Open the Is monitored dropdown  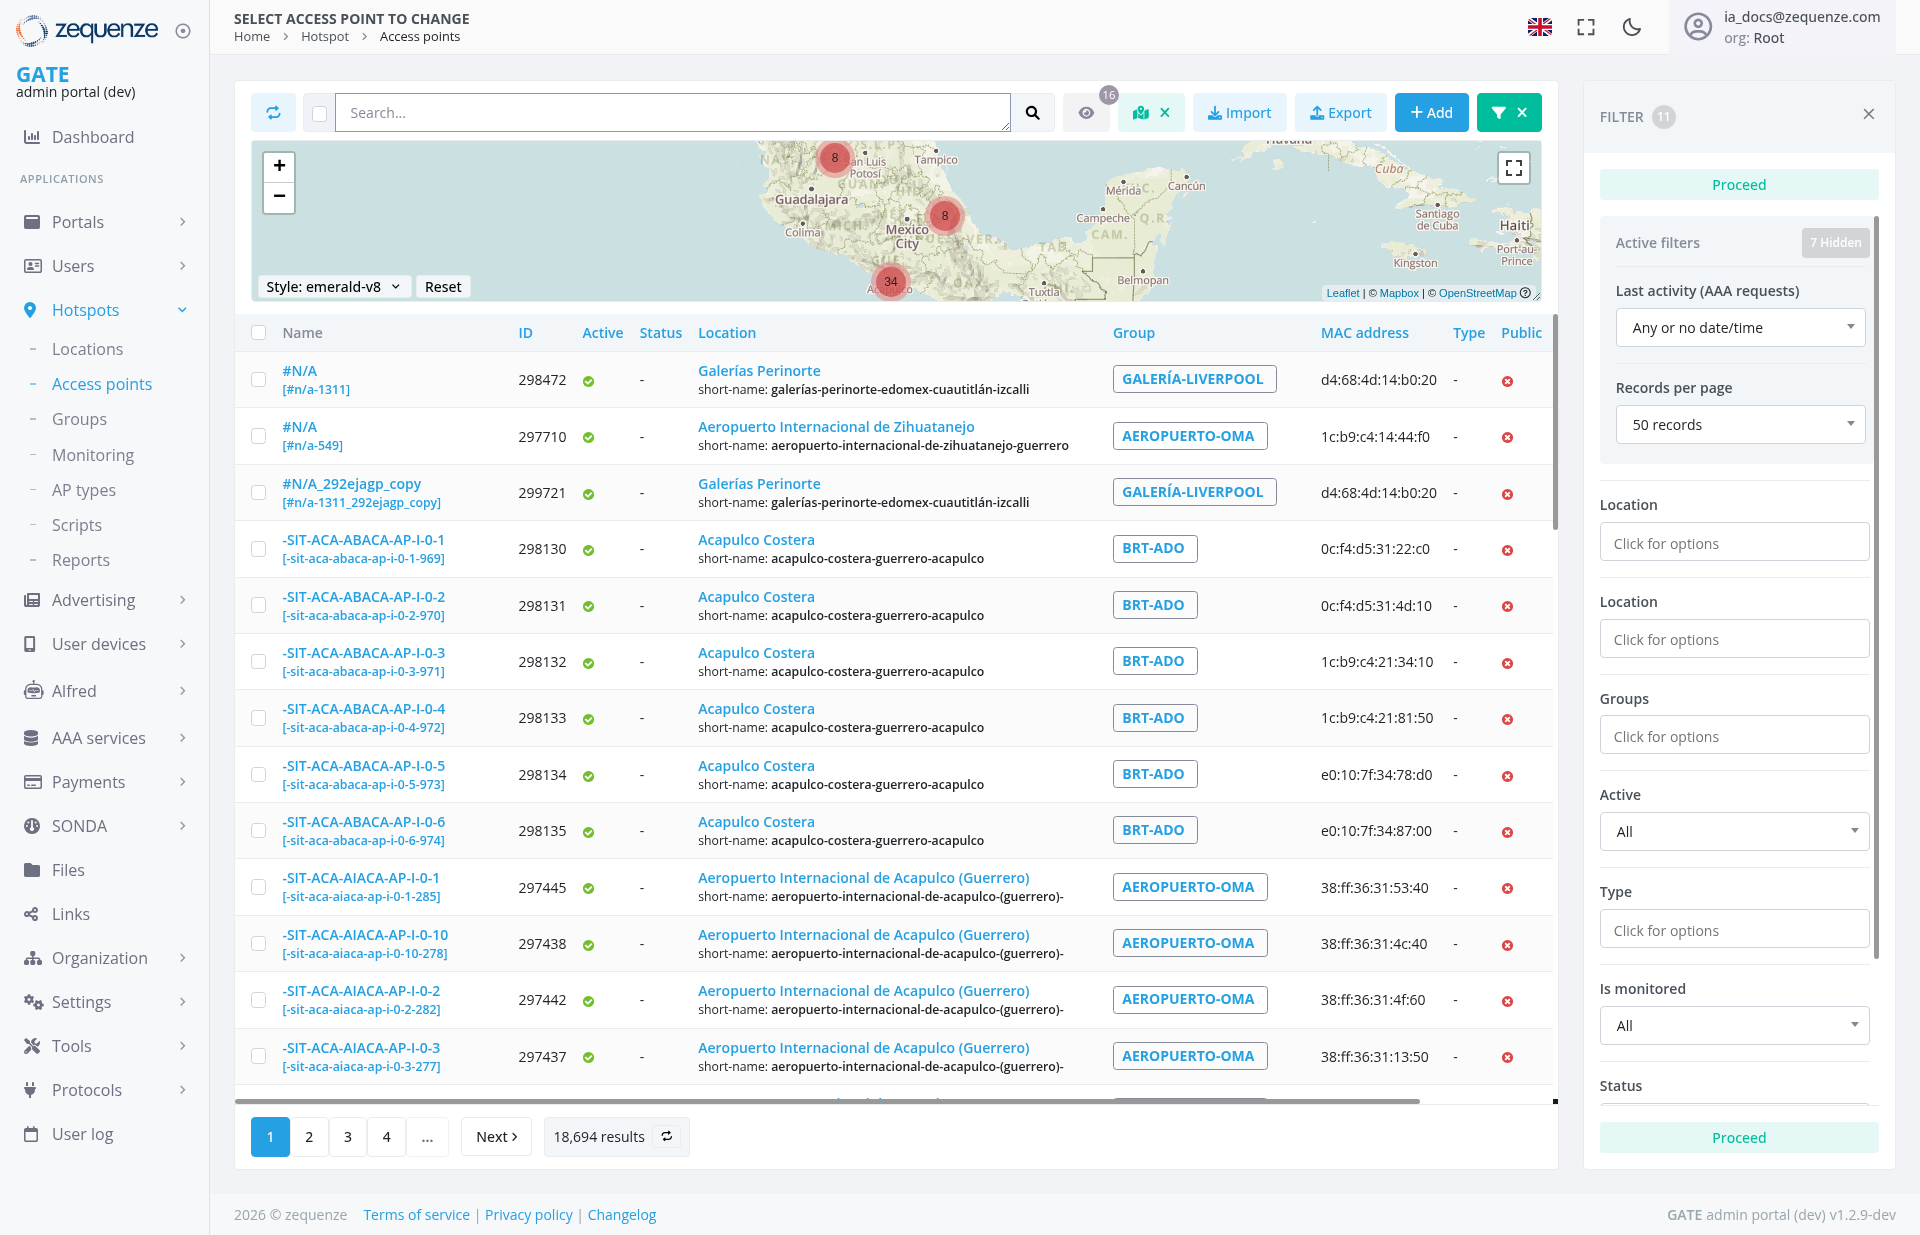tap(1733, 1025)
